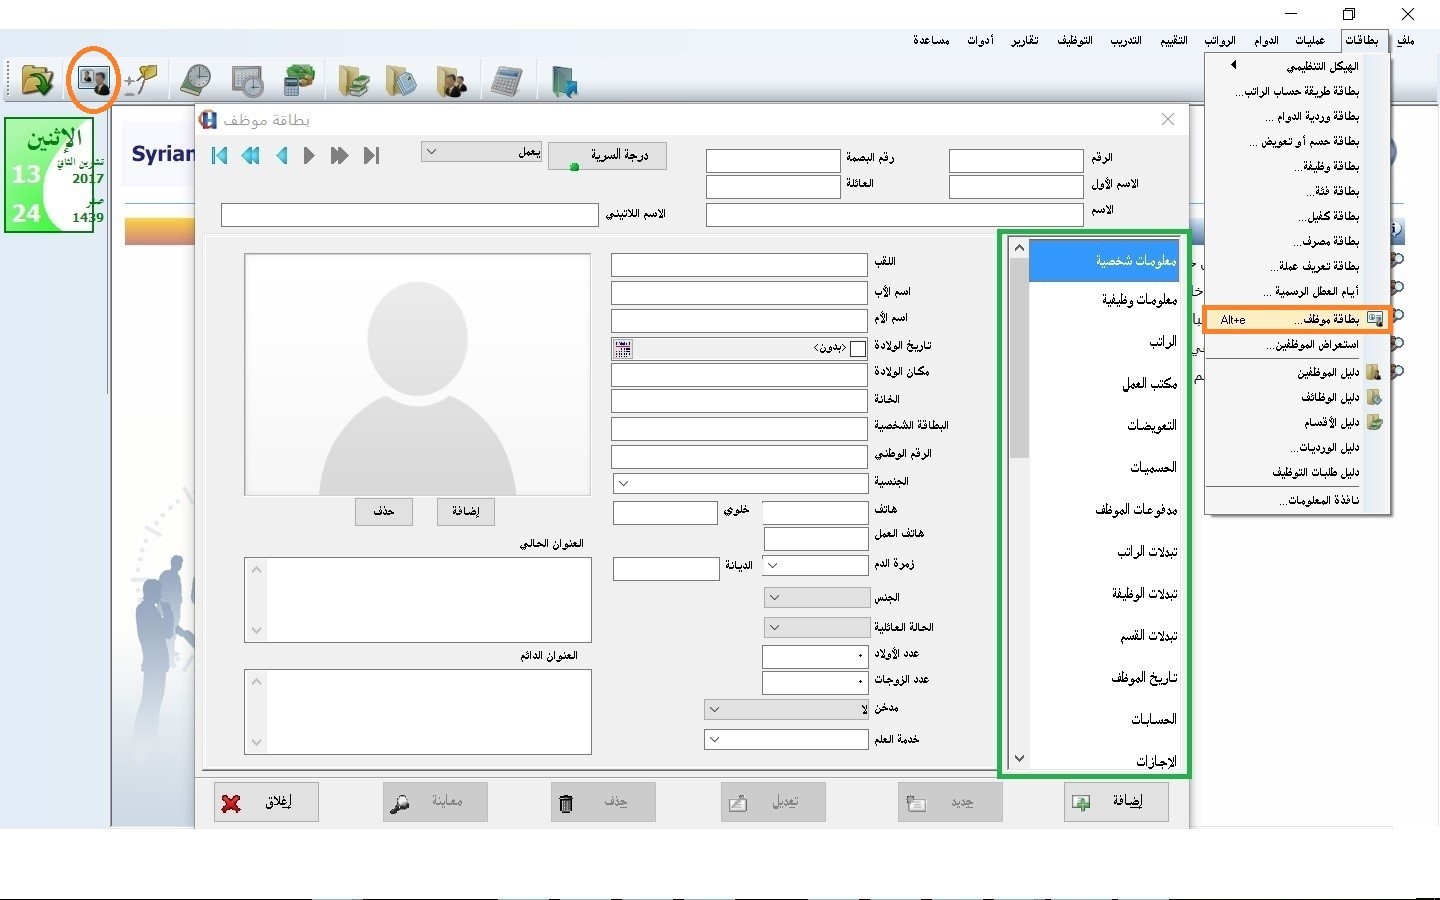Click the exit door toolbar icon
Image resolution: width=1440 pixels, height=900 pixels.
coord(564,81)
